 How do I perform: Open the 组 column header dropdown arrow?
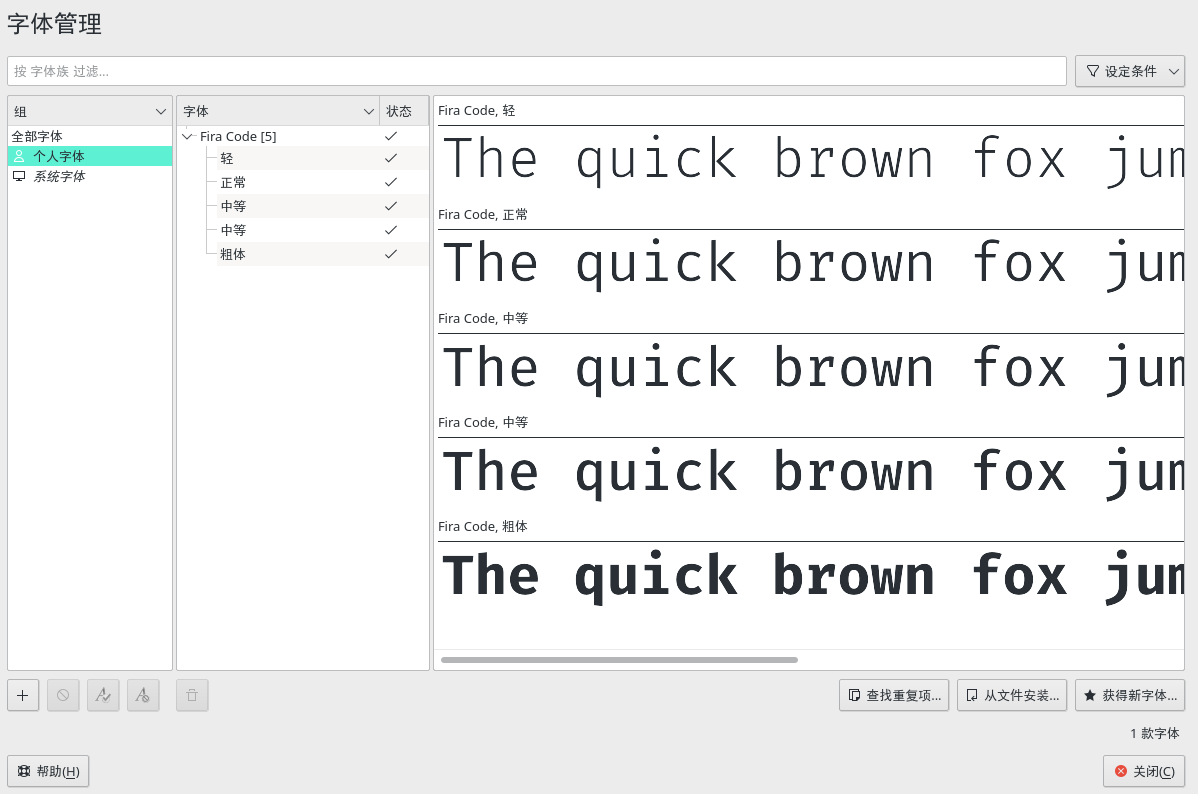click(x=160, y=112)
